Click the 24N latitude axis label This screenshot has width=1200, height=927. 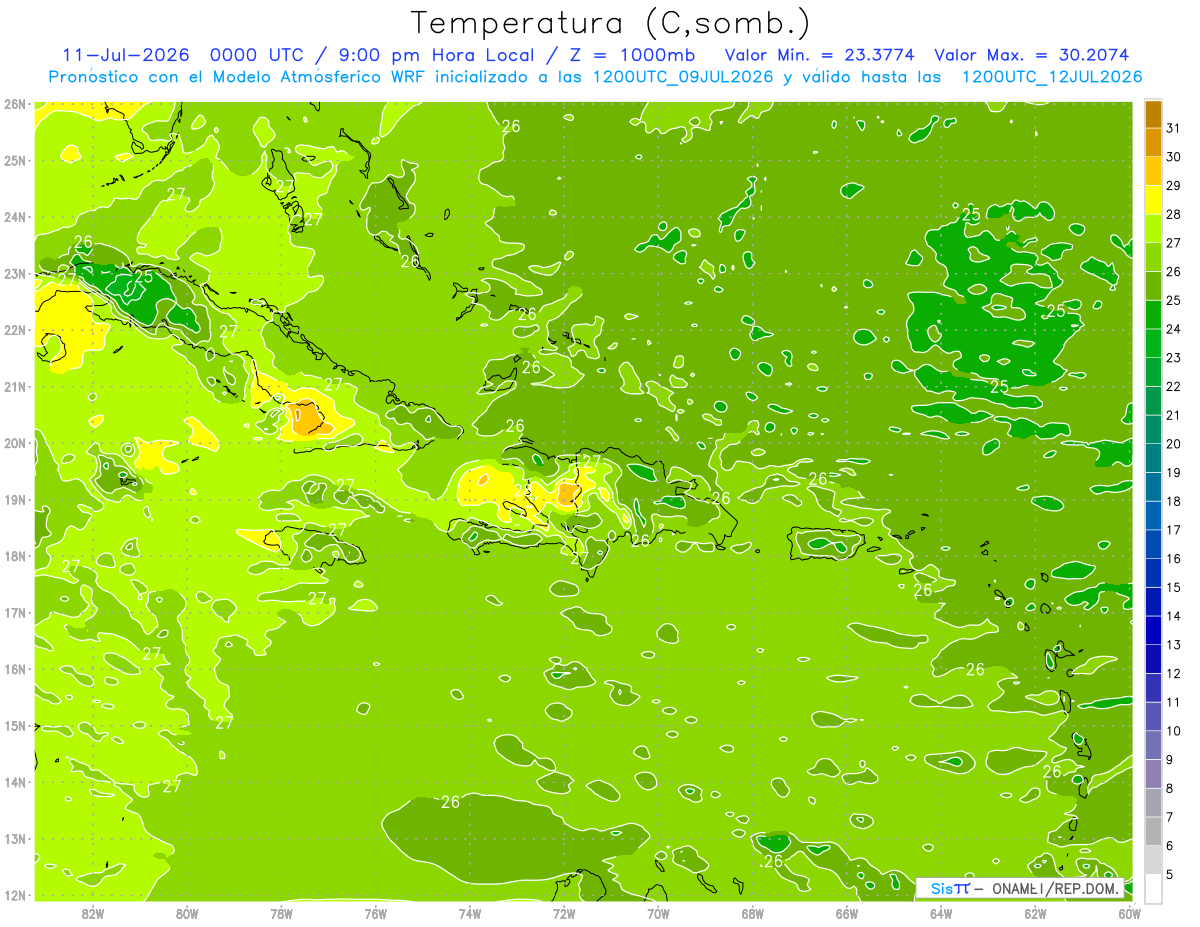(15, 217)
